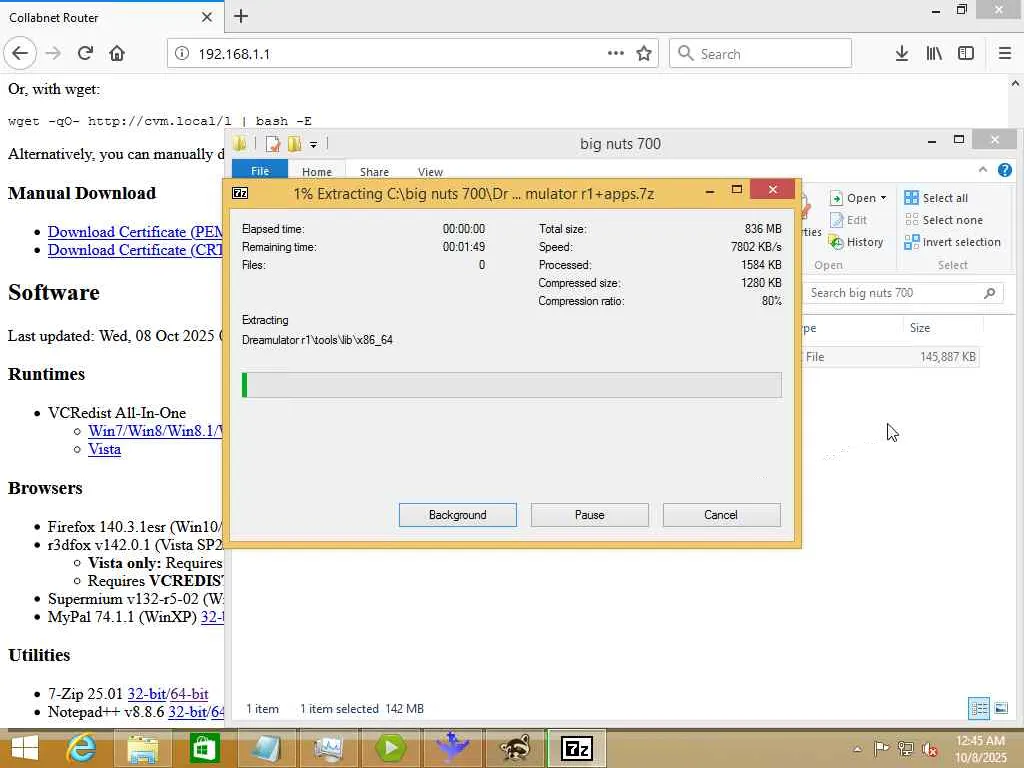The image size is (1024, 768).
Task: Open Download Certificate (CRT) link
Action: tap(135, 250)
